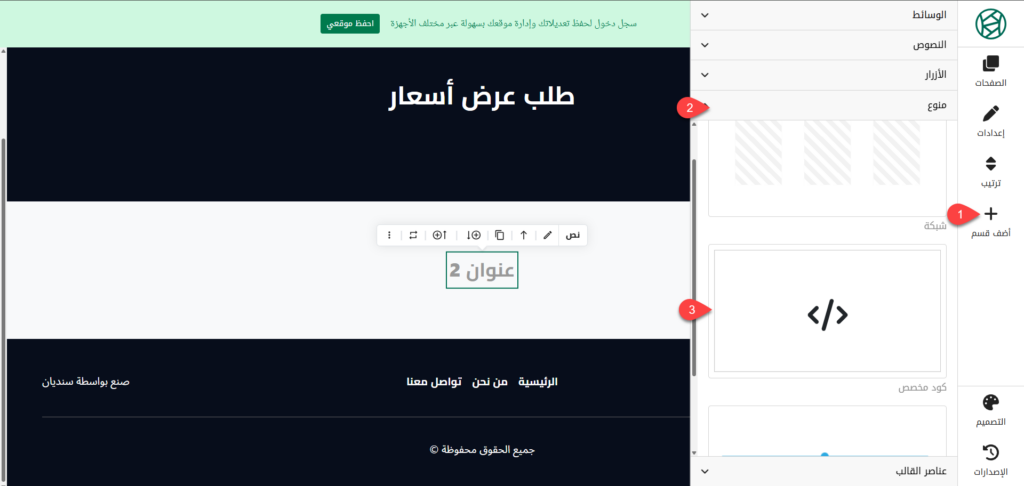Click the swap/replace arrows icon
This screenshot has width=1024, height=486.
click(x=413, y=235)
